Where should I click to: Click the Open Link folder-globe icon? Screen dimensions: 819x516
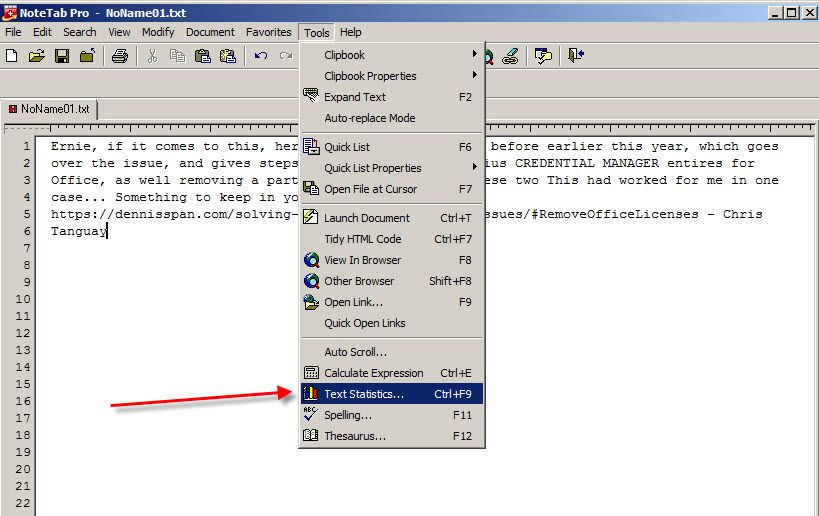pos(311,302)
